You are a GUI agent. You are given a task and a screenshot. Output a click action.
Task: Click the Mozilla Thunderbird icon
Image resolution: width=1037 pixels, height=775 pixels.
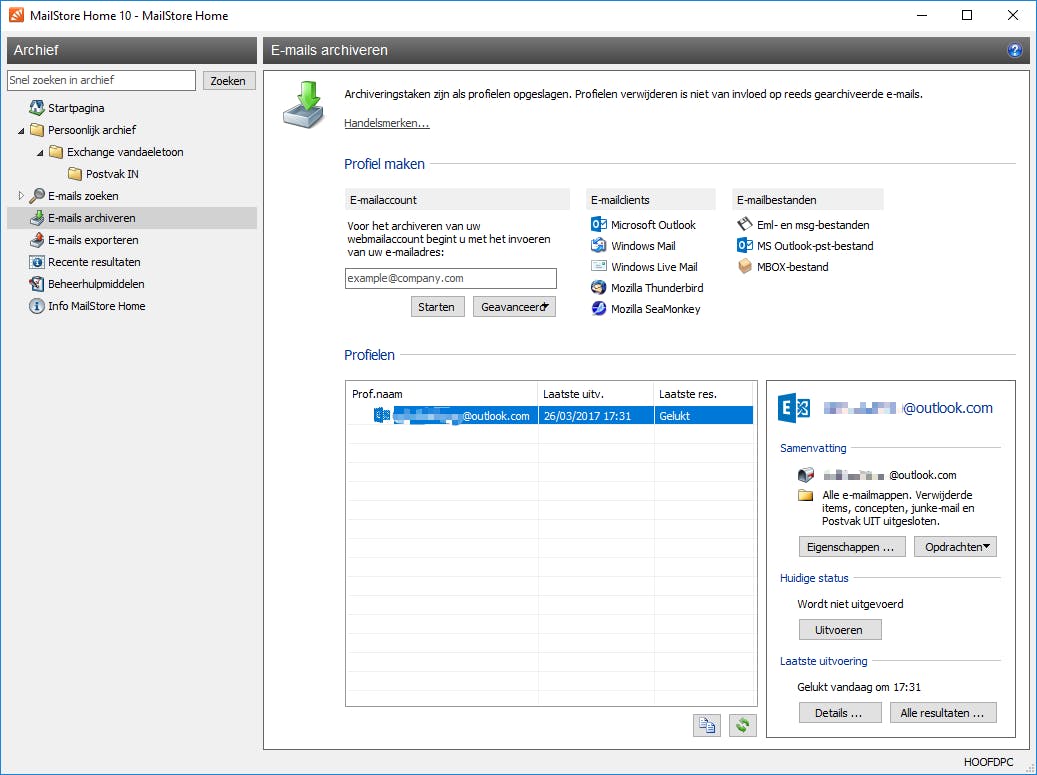599,288
